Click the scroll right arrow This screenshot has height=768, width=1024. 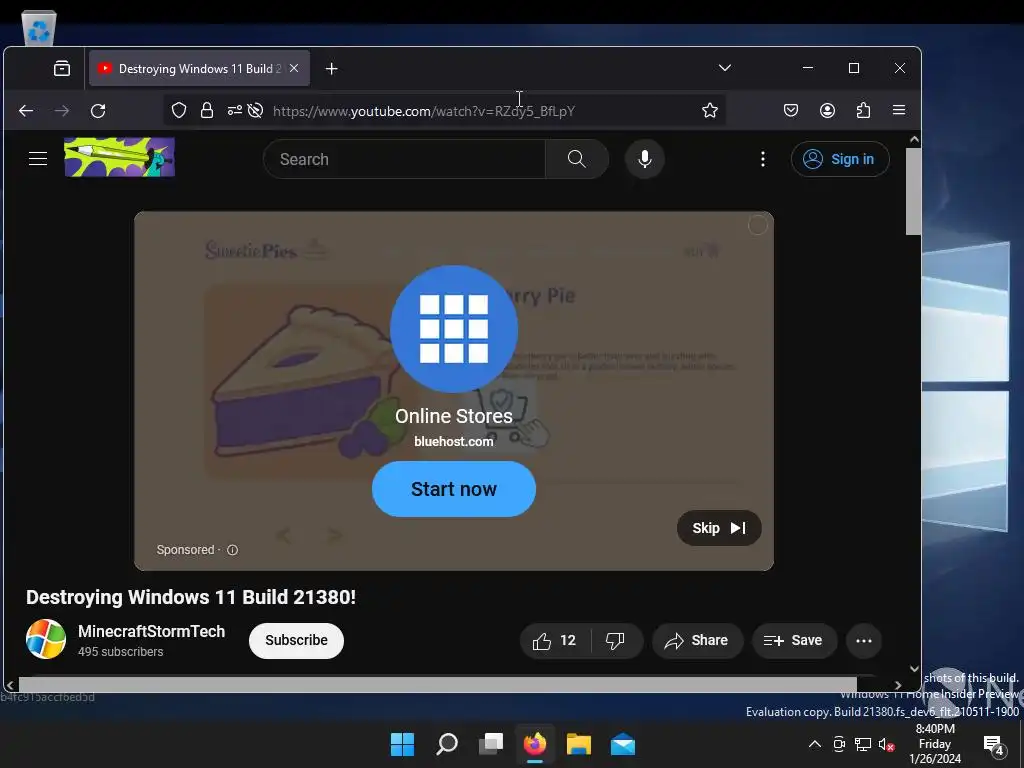point(899,685)
